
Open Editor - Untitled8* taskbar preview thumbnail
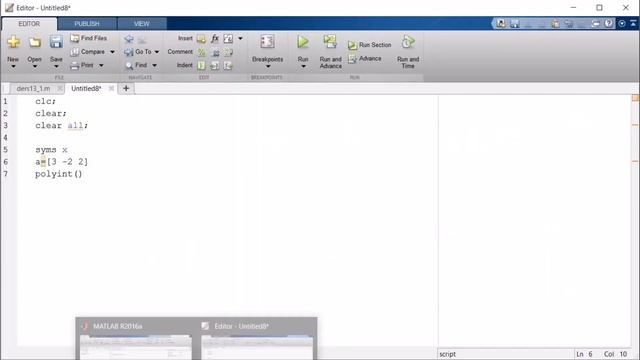tap(257, 338)
